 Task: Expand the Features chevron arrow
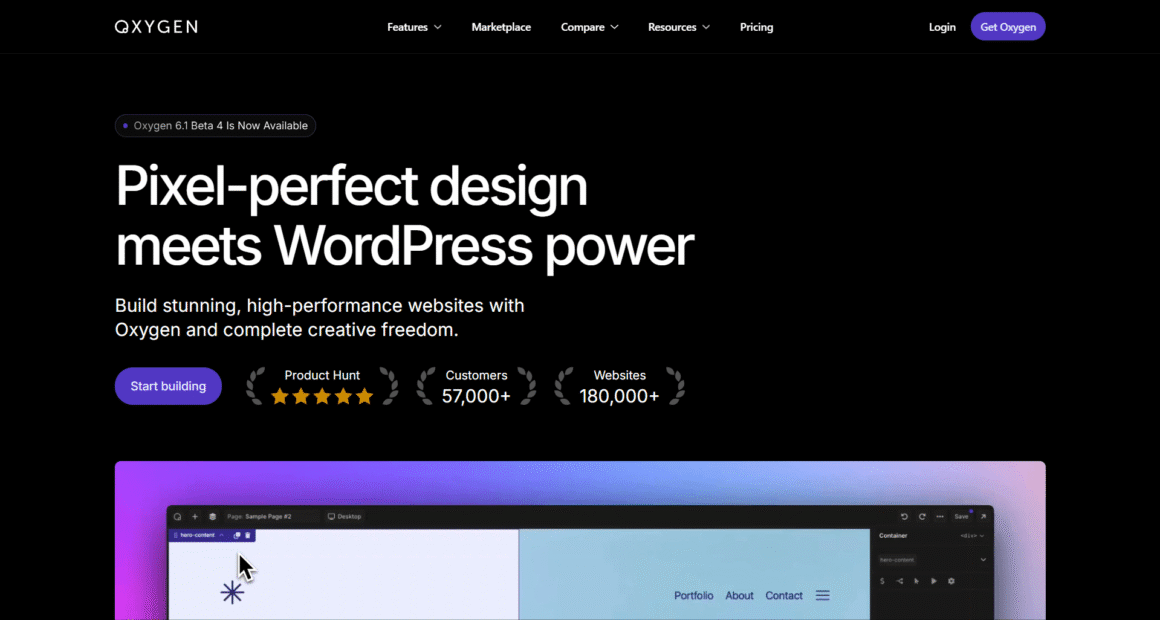coord(437,27)
